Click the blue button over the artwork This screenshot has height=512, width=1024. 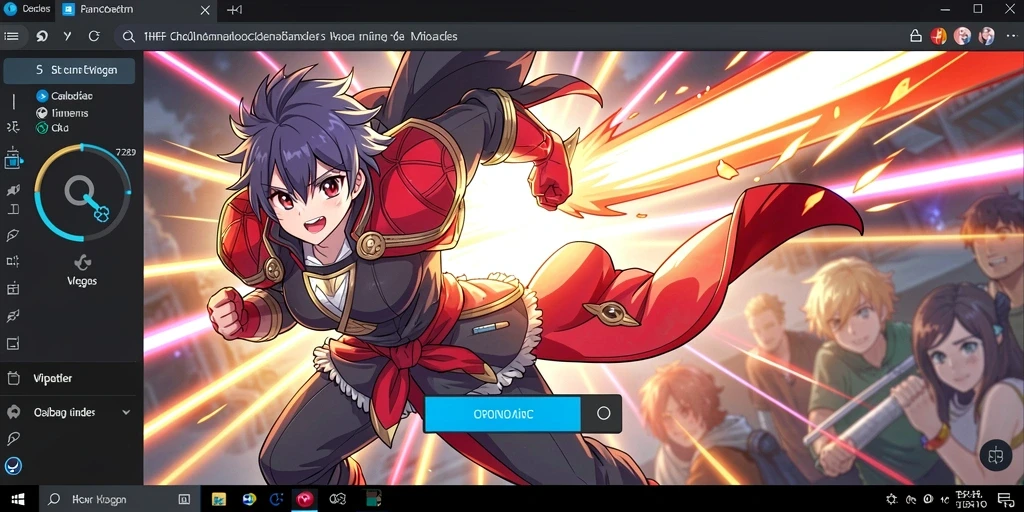click(502, 413)
